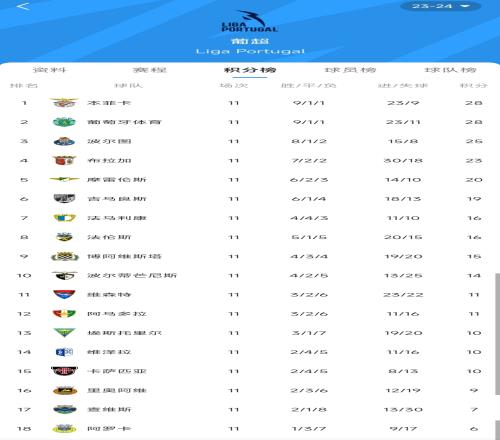
Task: Select the 积分榜 tab
Action: [x=250, y=70]
